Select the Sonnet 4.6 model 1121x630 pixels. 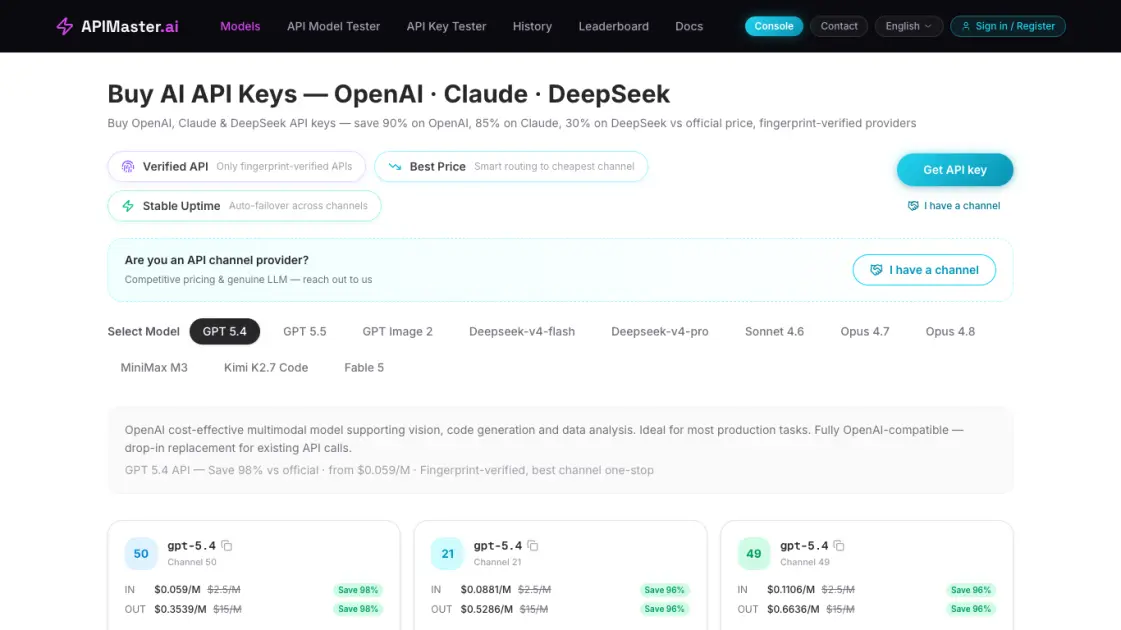tap(774, 332)
